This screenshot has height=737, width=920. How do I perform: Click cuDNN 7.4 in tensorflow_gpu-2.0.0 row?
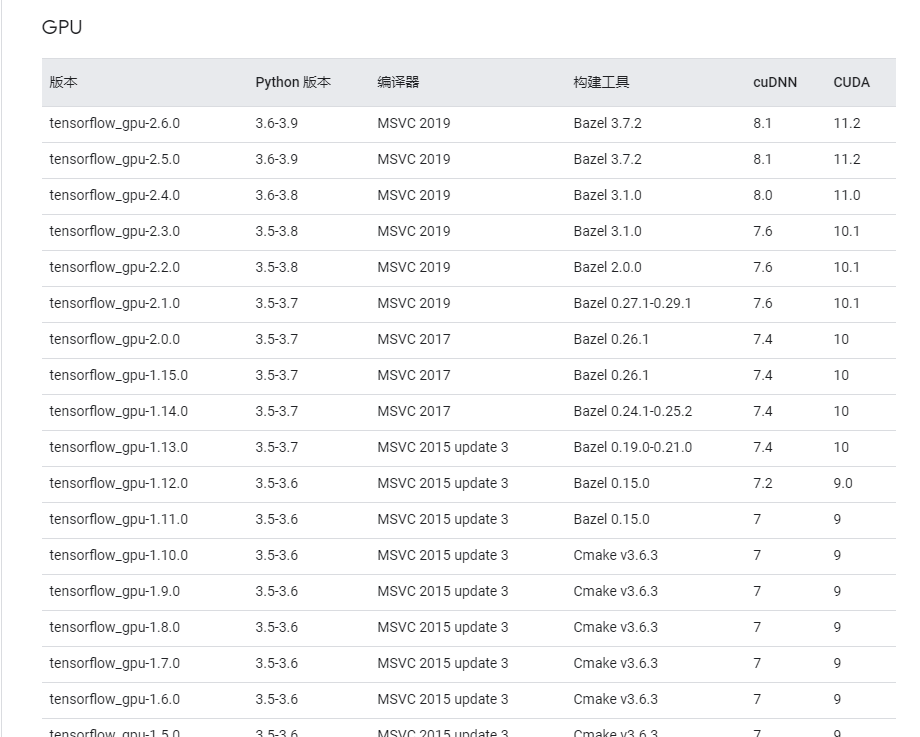tap(763, 339)
